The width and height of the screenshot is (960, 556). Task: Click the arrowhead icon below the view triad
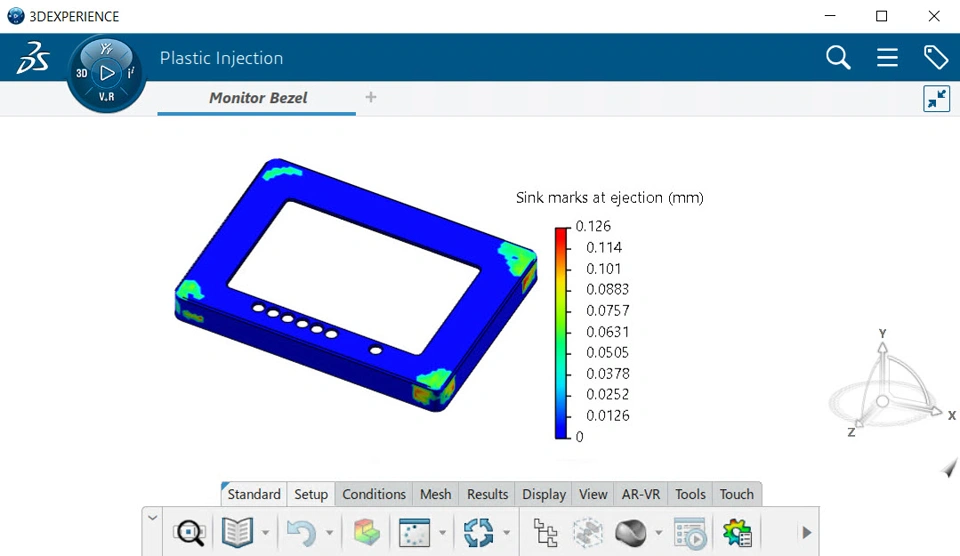[x=949, y=468]
